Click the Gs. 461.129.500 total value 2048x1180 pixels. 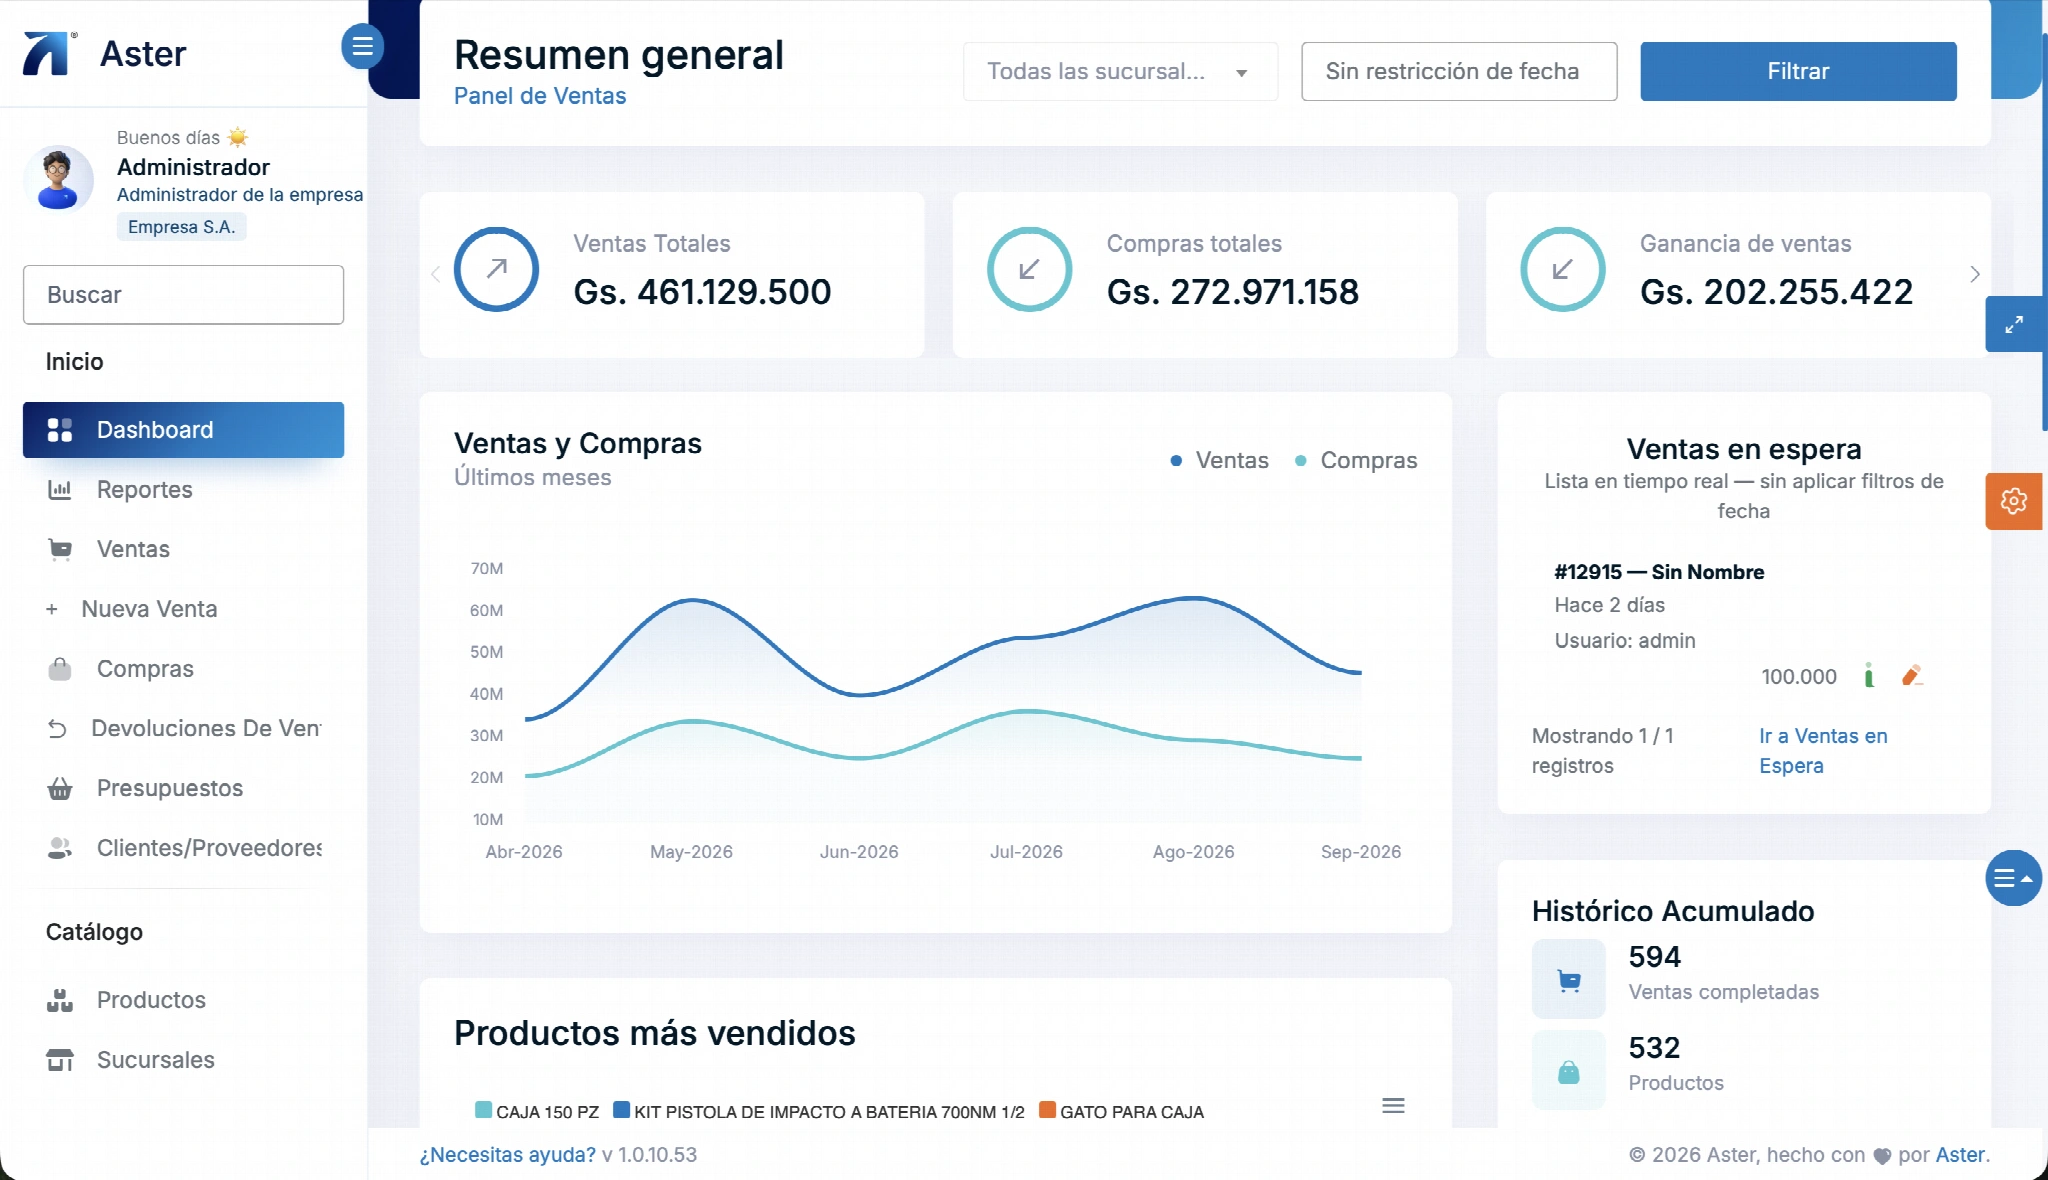(x=702, y=292)
